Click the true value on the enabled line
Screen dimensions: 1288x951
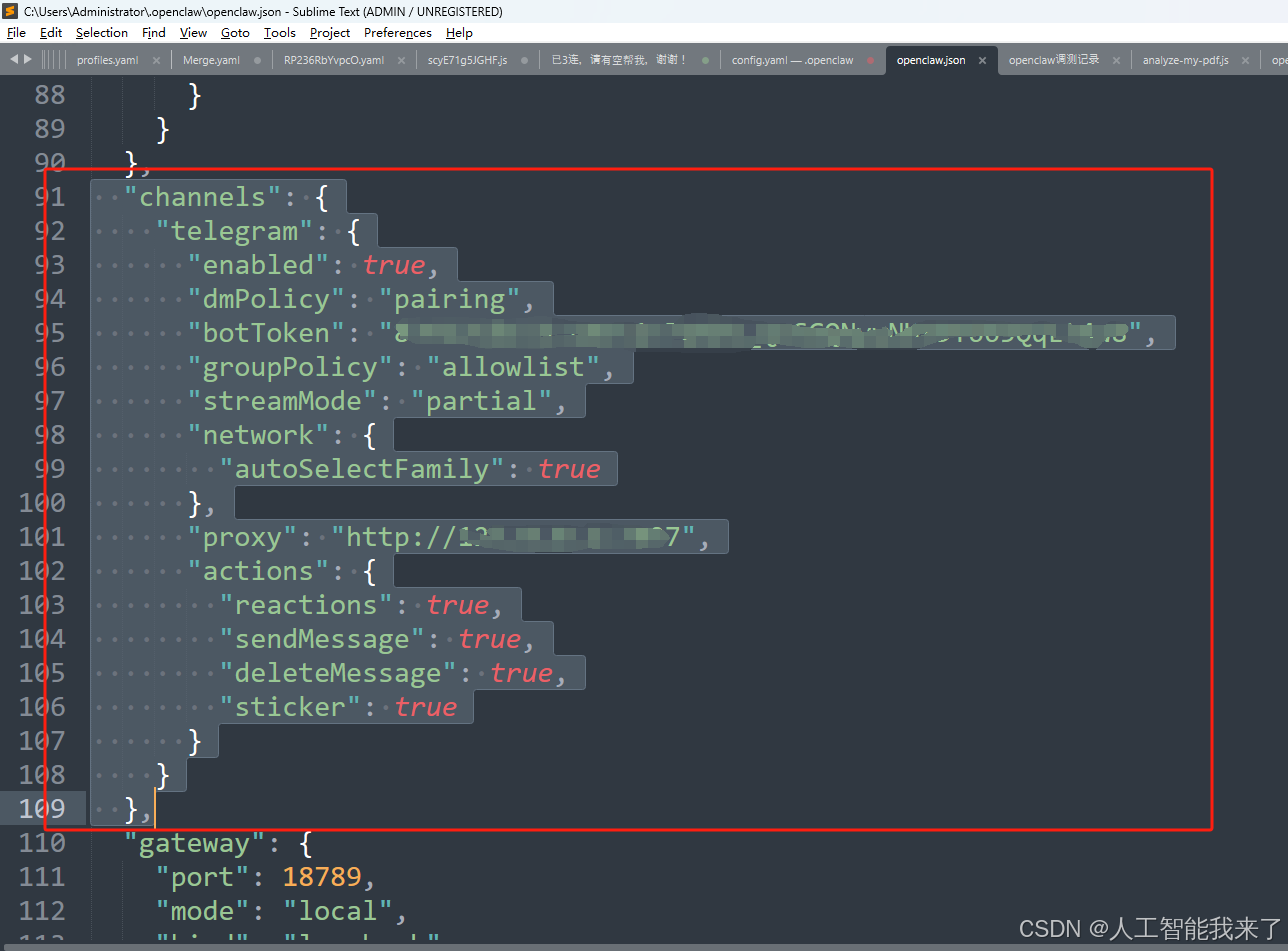[x=394, y=264]
